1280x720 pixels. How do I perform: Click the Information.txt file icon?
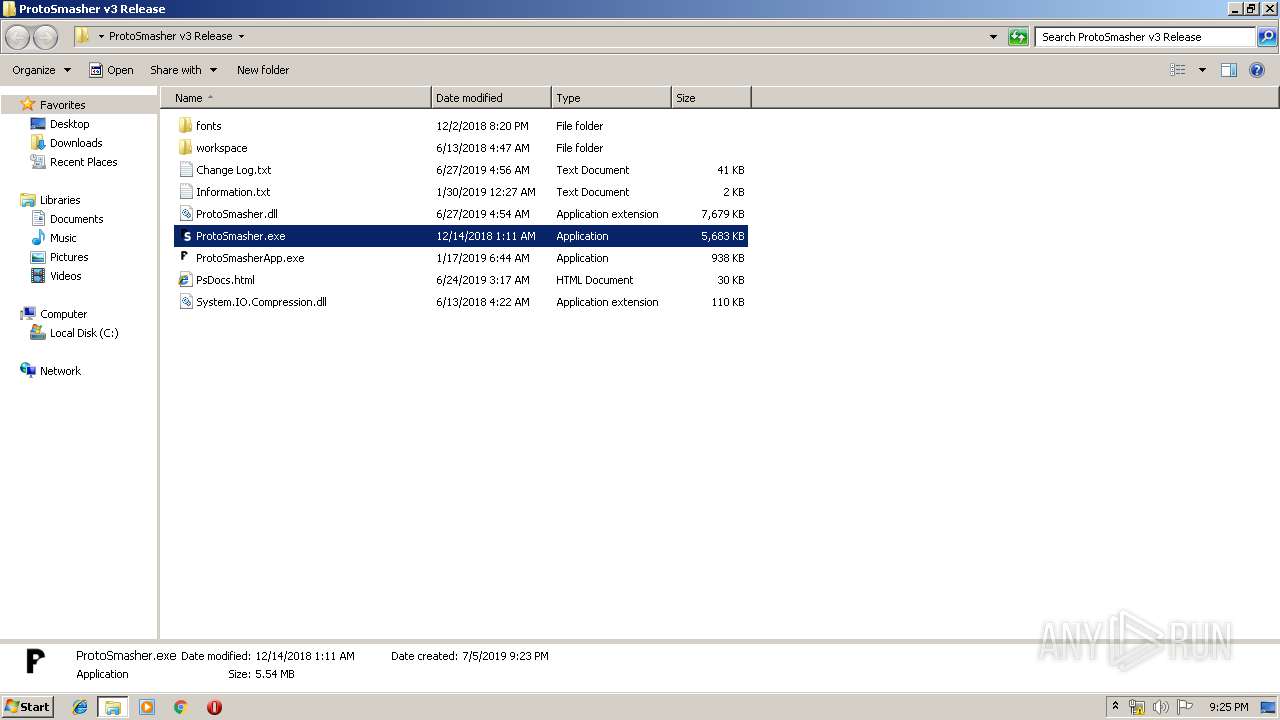(185, 192)
